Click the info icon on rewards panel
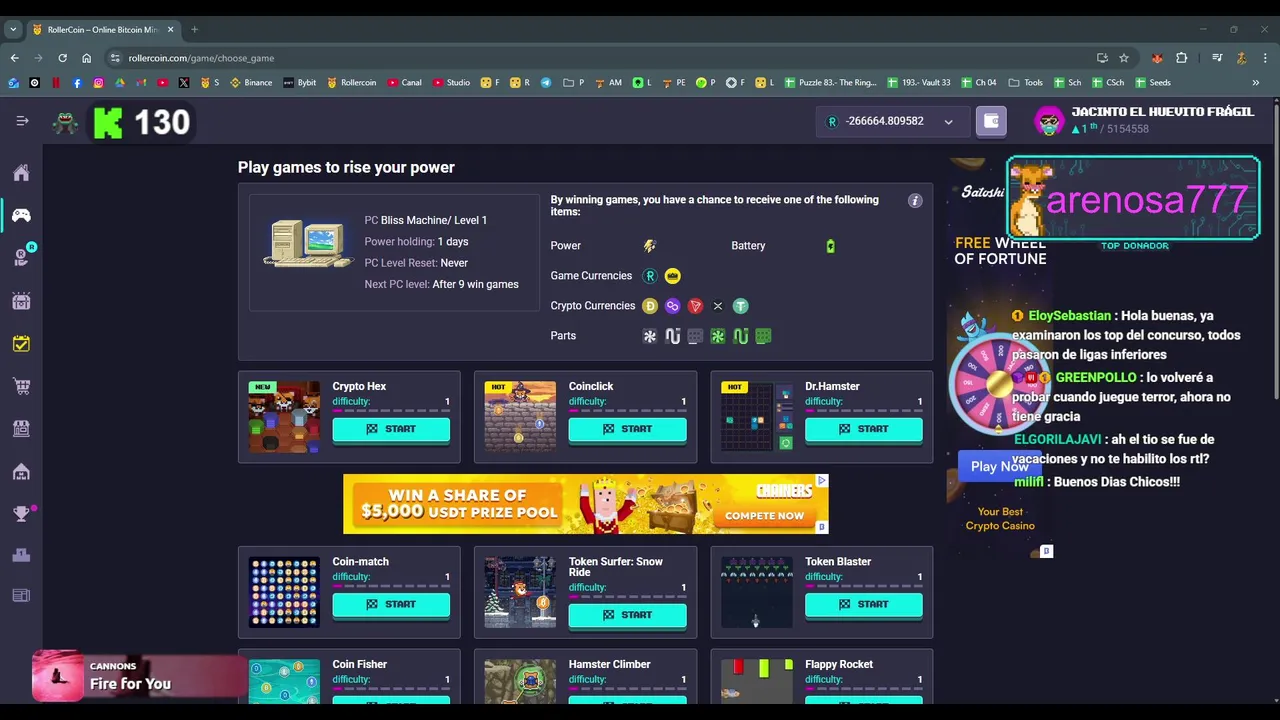The width and height of the screenshot is (1280, 720). click(914, 200)
